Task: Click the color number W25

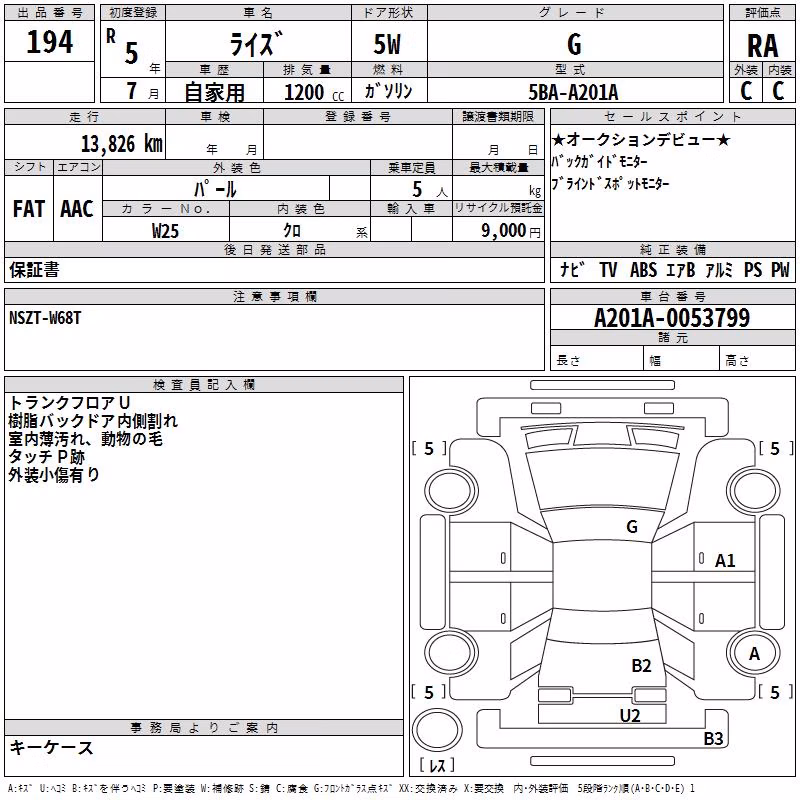Action: point(165,231)
